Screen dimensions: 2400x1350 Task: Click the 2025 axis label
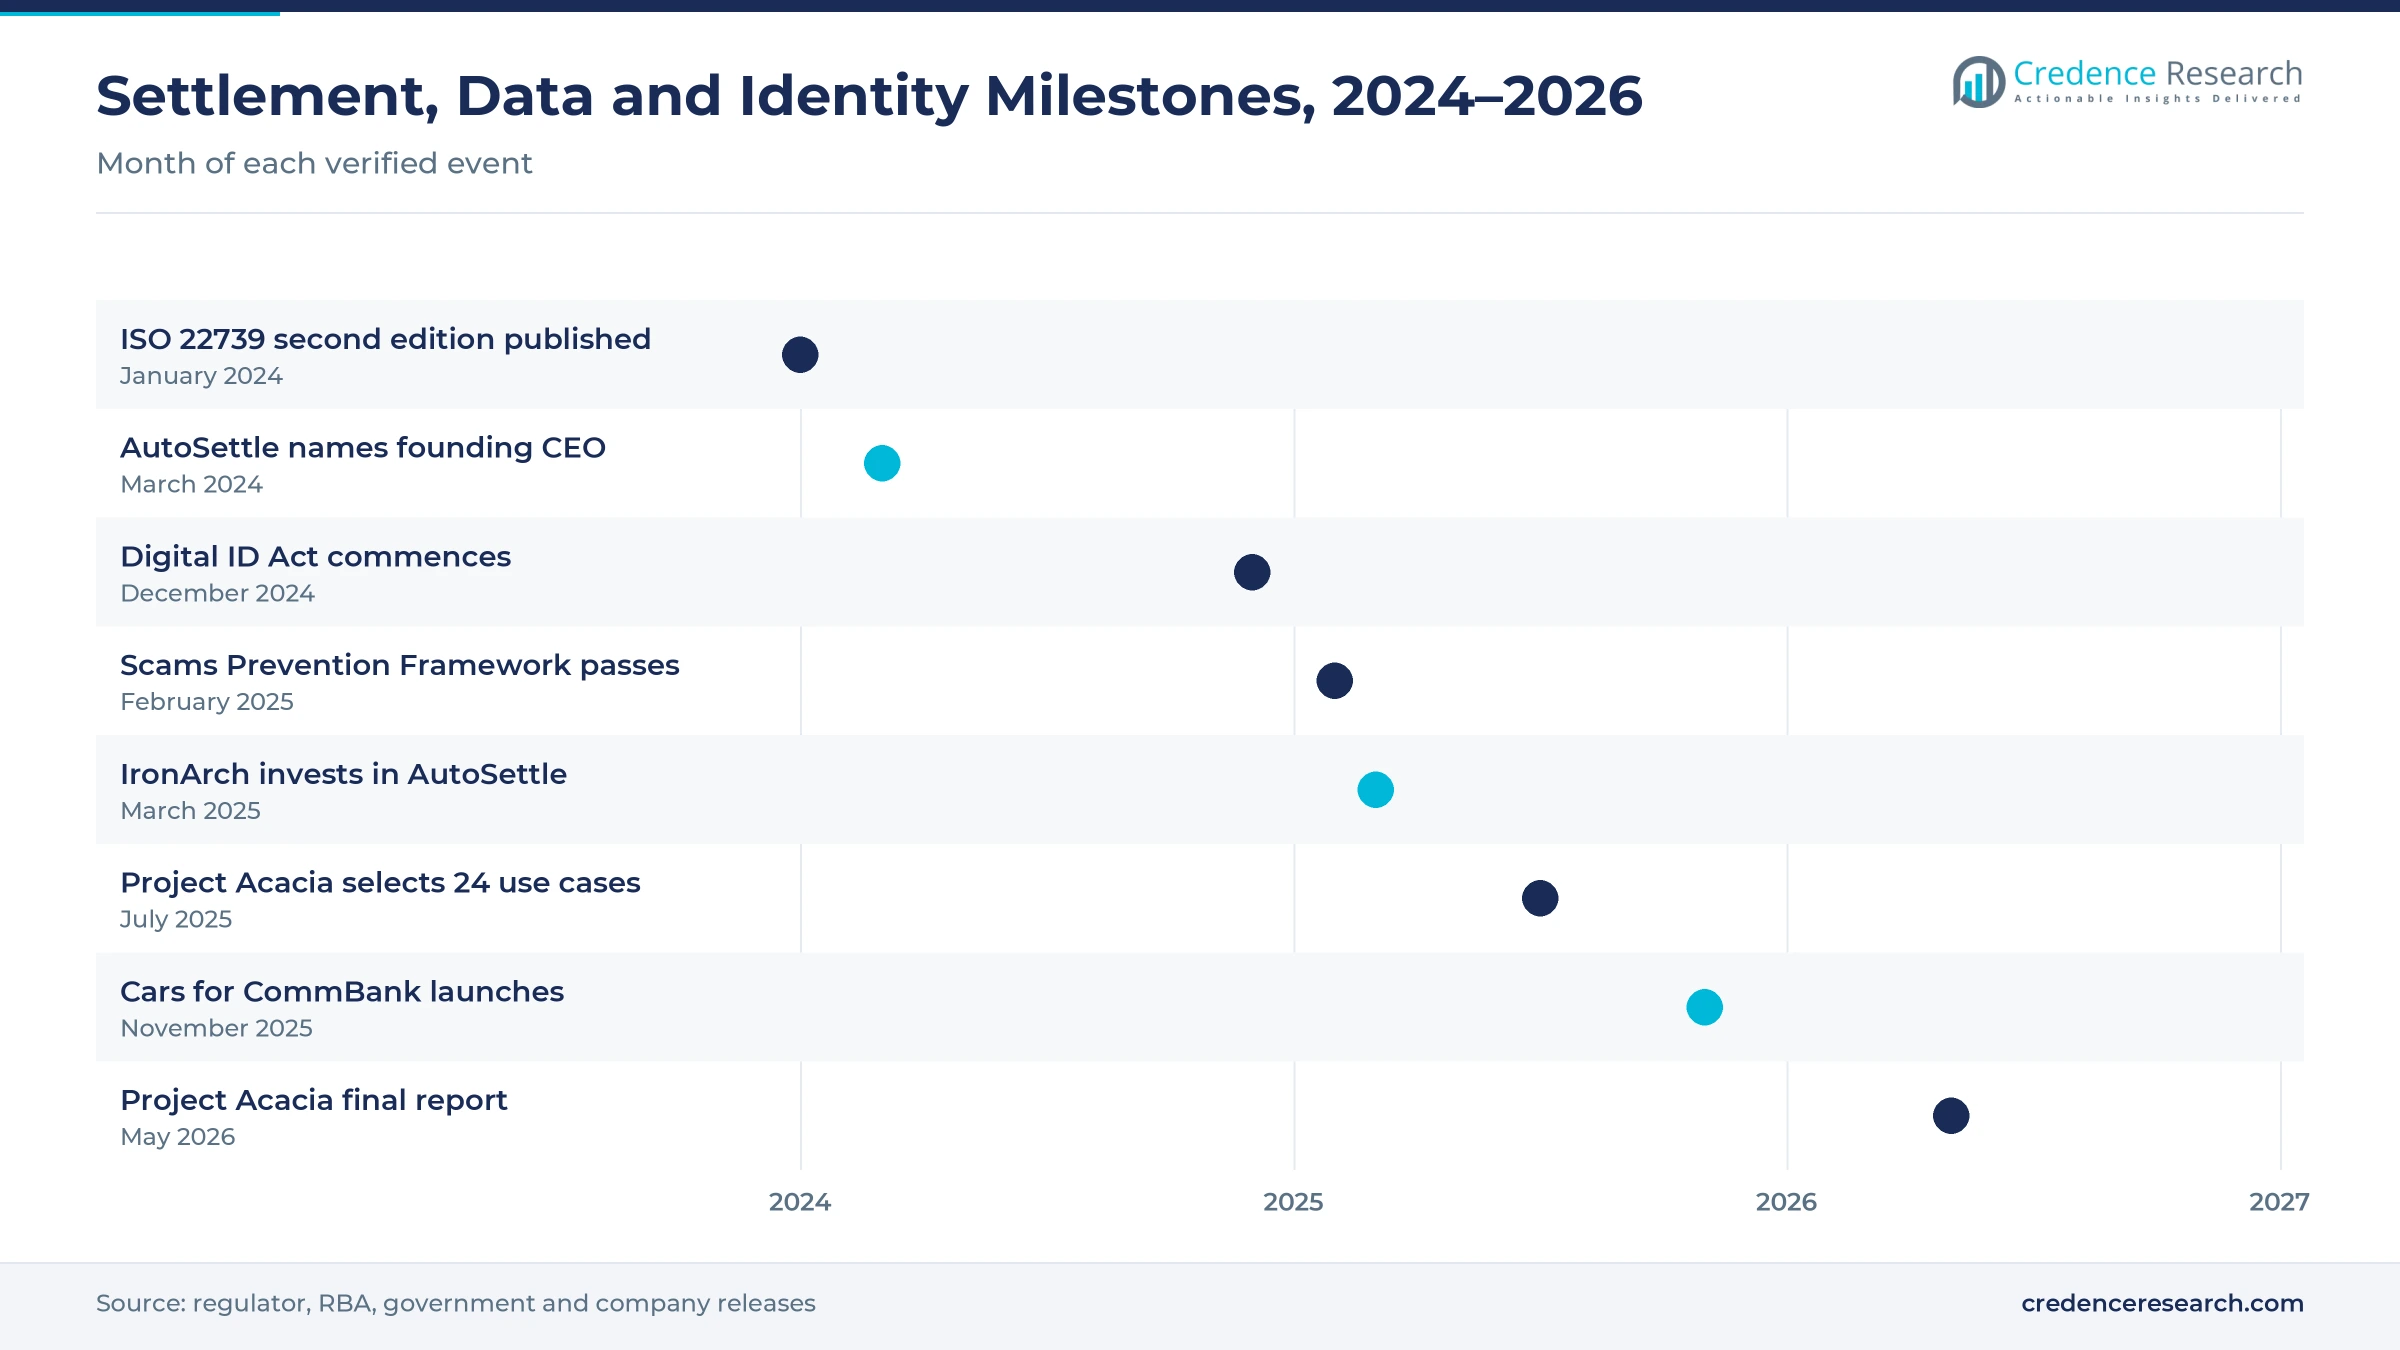click(1293, 1202)
